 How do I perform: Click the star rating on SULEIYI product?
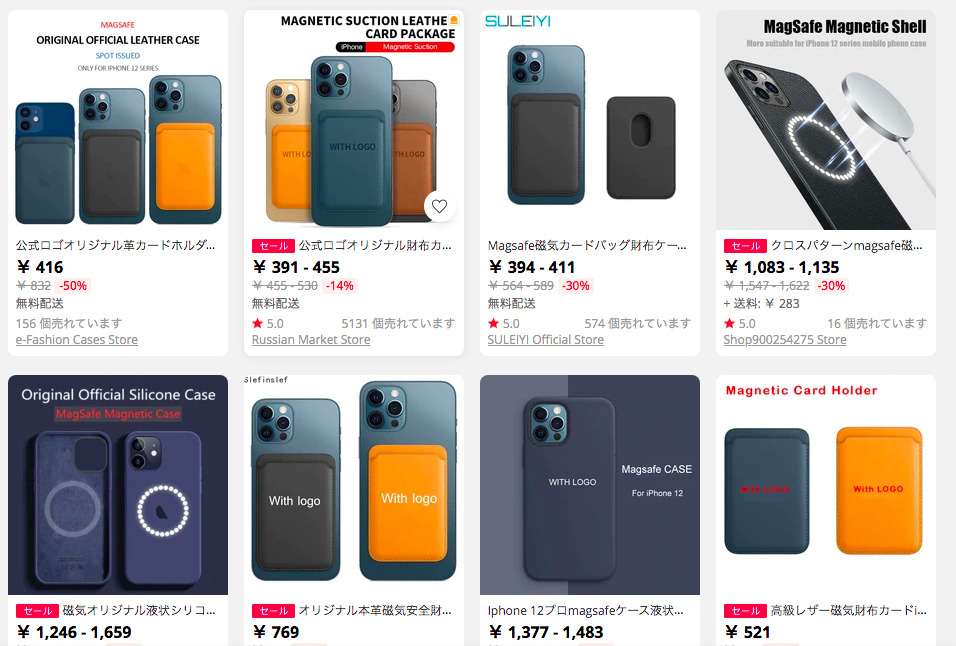pyautogui.click(x=493, y=323)
